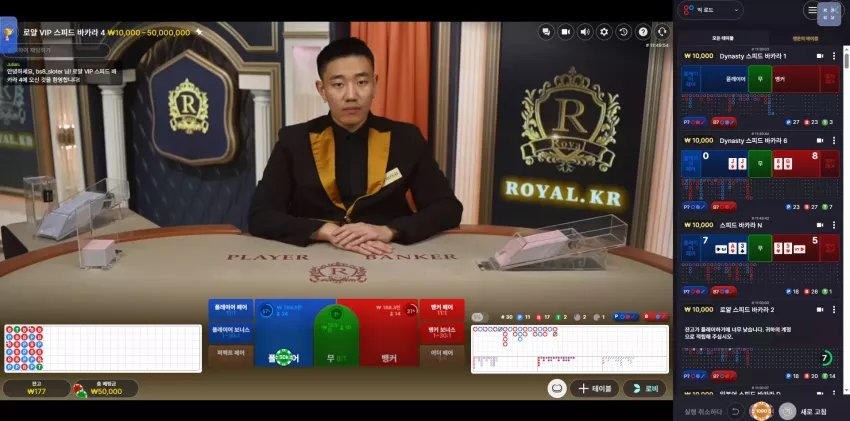850x421 pixels.
Task: Click the undo arrow icon in side panel
Action: coord(735,411)
